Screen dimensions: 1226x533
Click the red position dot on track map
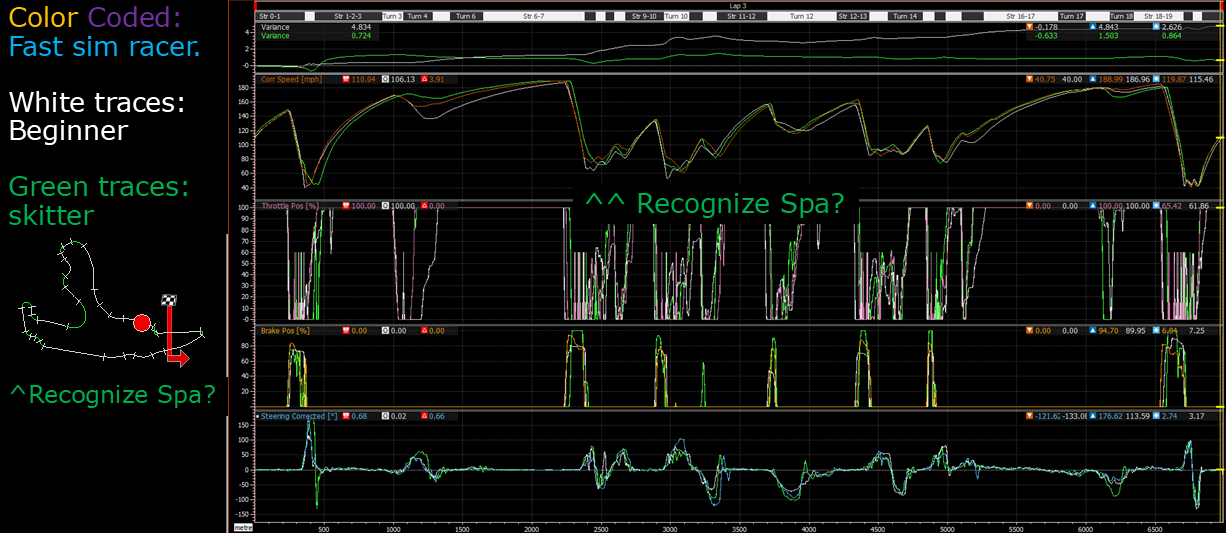pyautogui.click(x=142, y=322)
